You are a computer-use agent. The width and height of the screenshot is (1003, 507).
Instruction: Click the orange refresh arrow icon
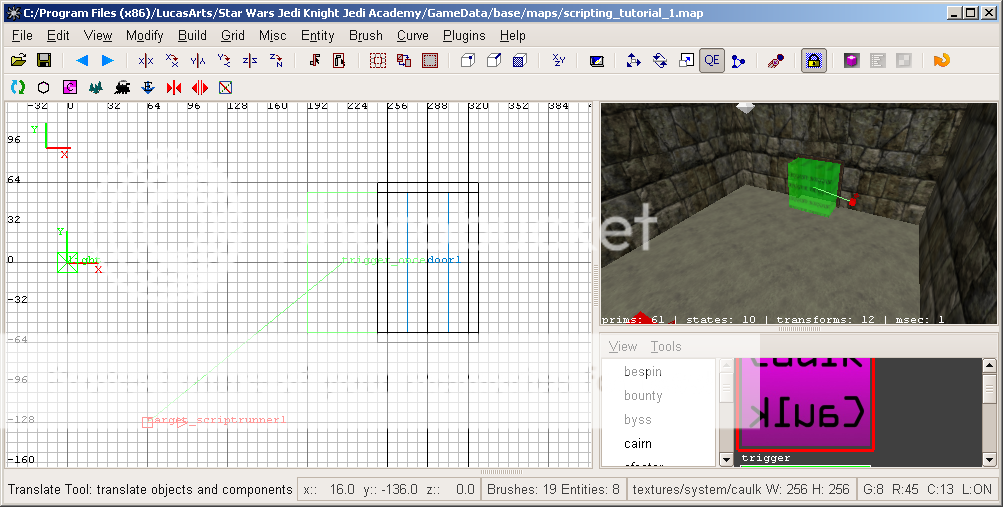(x=940, y=61)
